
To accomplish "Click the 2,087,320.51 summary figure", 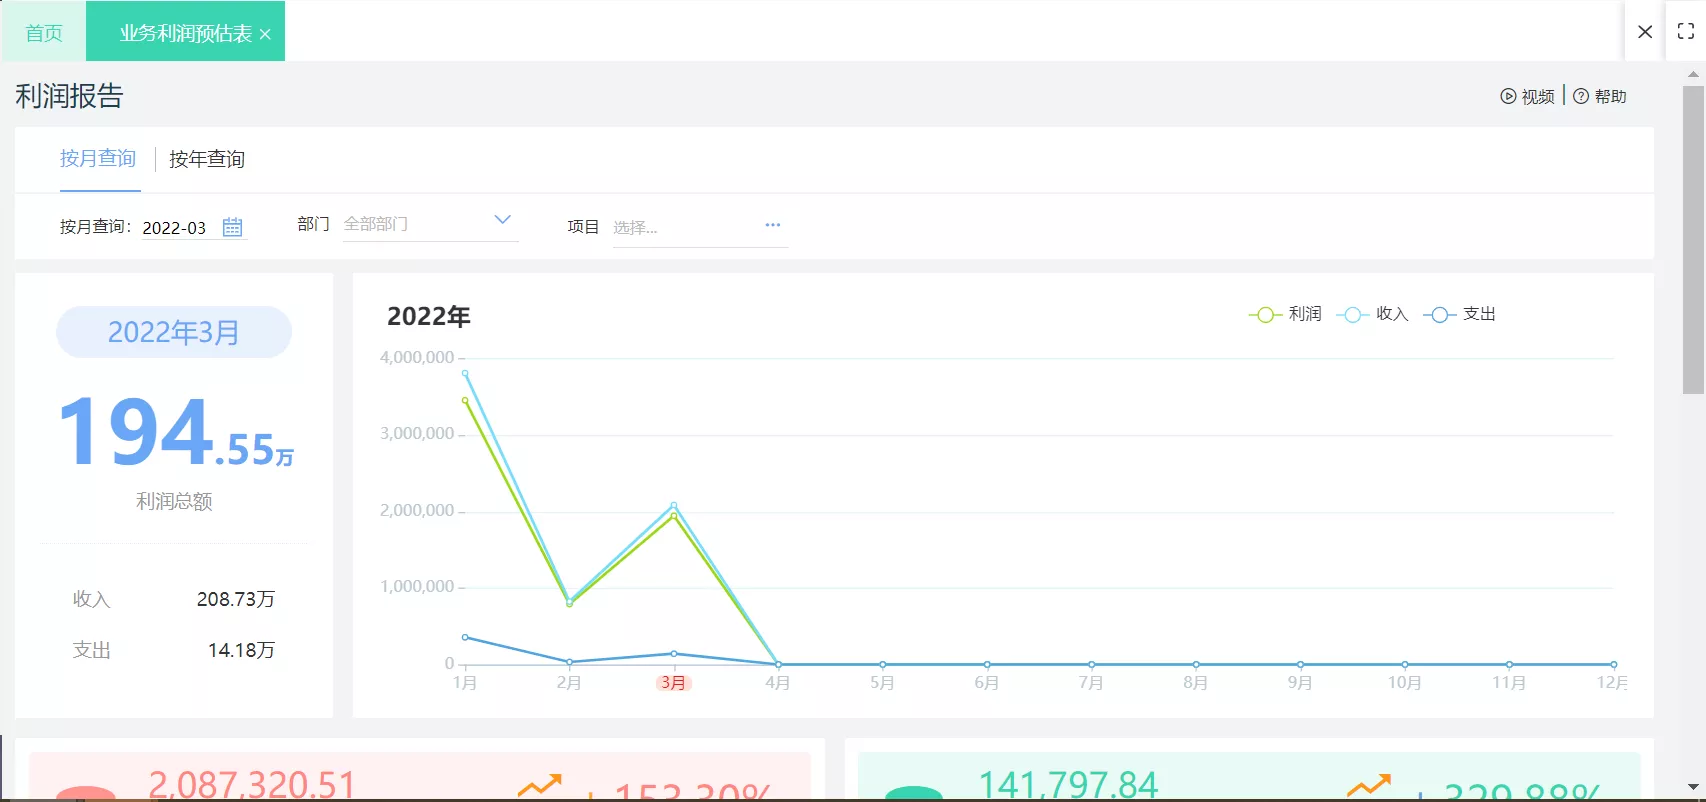I will coord(252,785).
